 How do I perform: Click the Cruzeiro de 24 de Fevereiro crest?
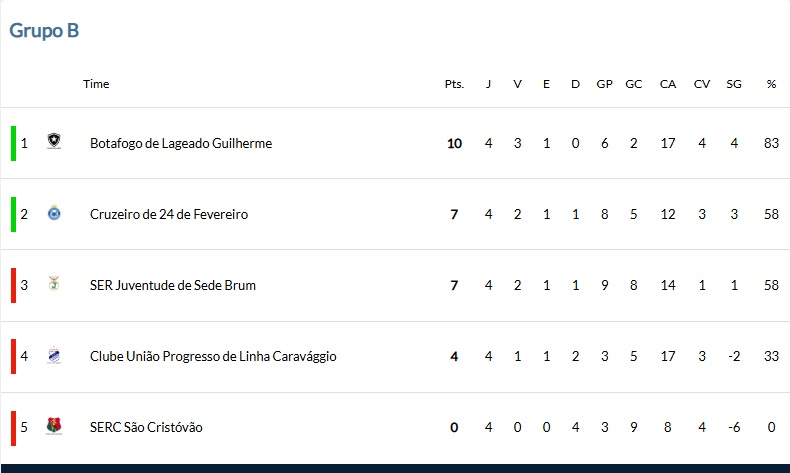(54, 213)
